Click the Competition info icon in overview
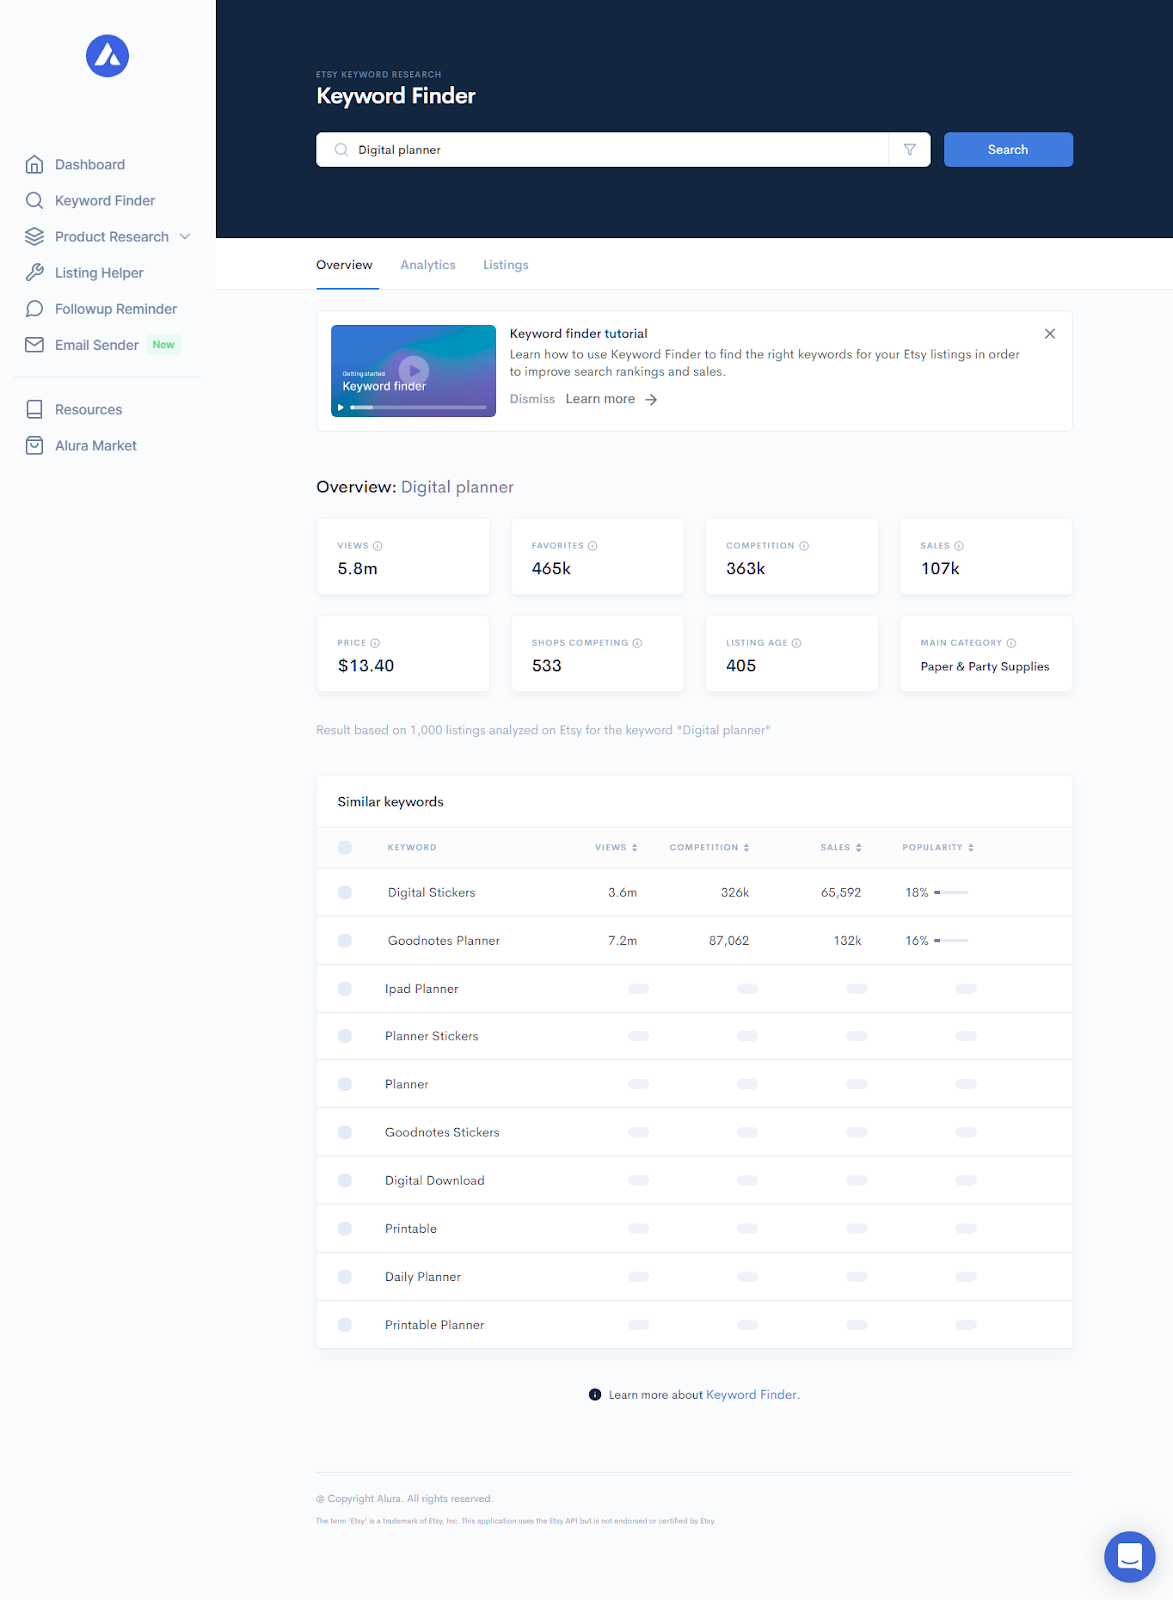Image resolution: width=1173 pixels, height=1600 pixels. click(x=804, y=546)
